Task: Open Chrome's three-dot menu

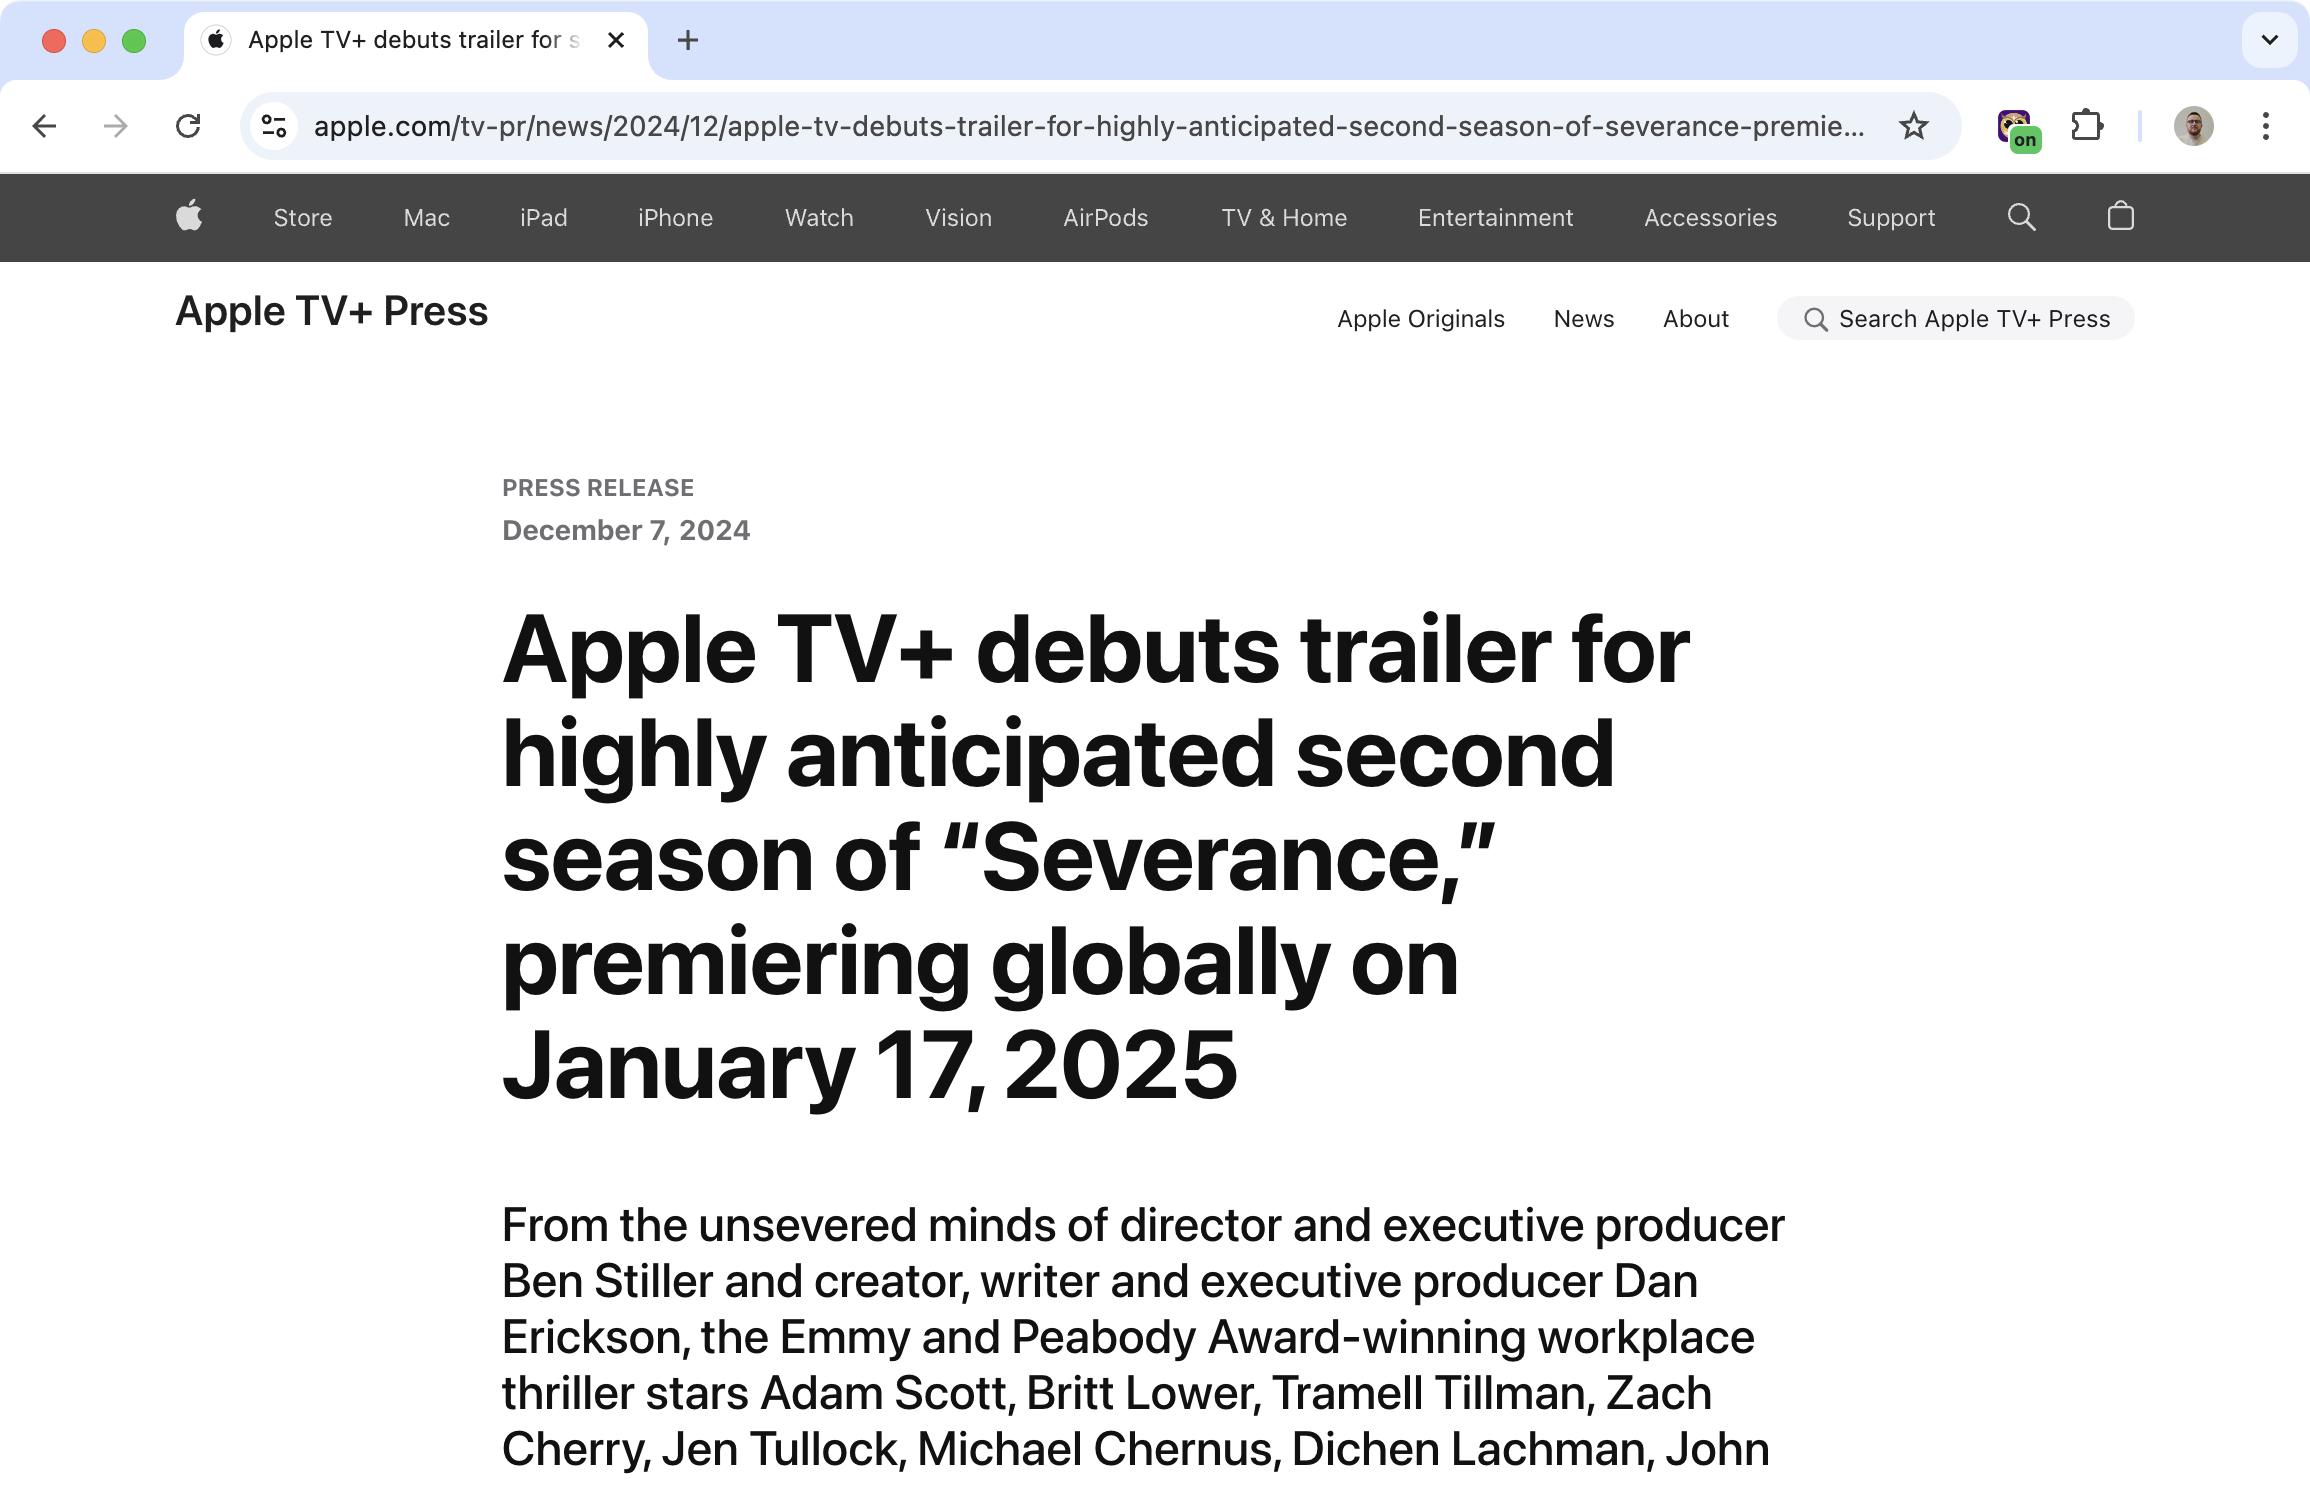Action: [2265, 126]
